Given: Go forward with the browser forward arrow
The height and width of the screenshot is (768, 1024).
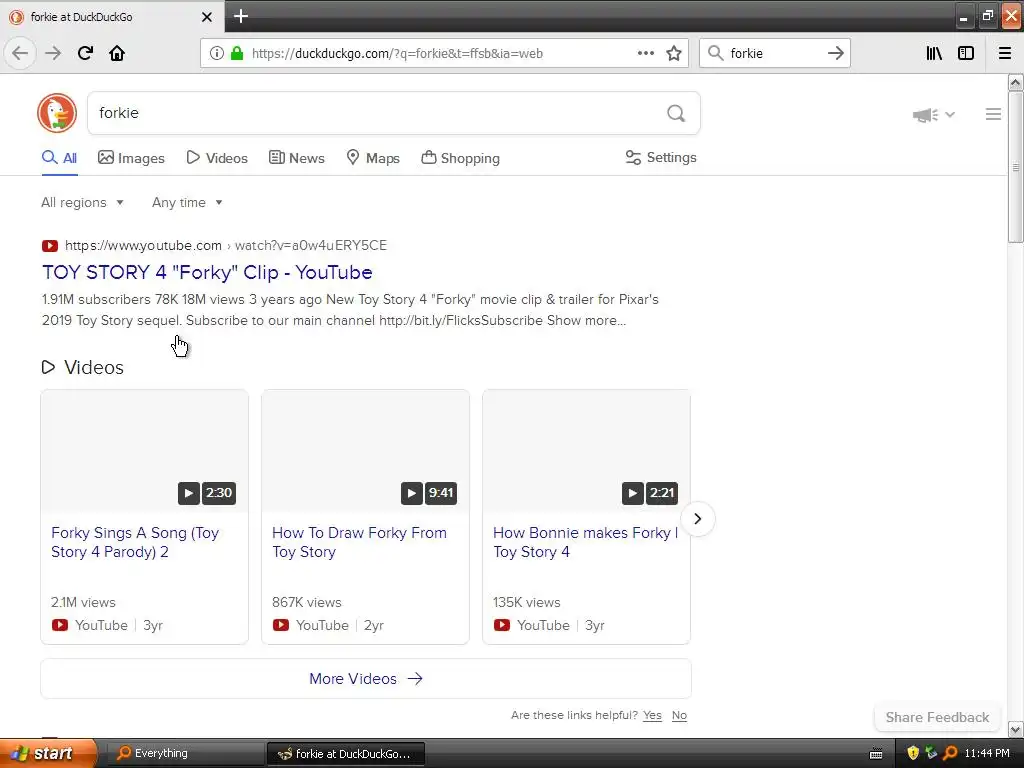Looking at the screenshot, I should click(53, 53).
